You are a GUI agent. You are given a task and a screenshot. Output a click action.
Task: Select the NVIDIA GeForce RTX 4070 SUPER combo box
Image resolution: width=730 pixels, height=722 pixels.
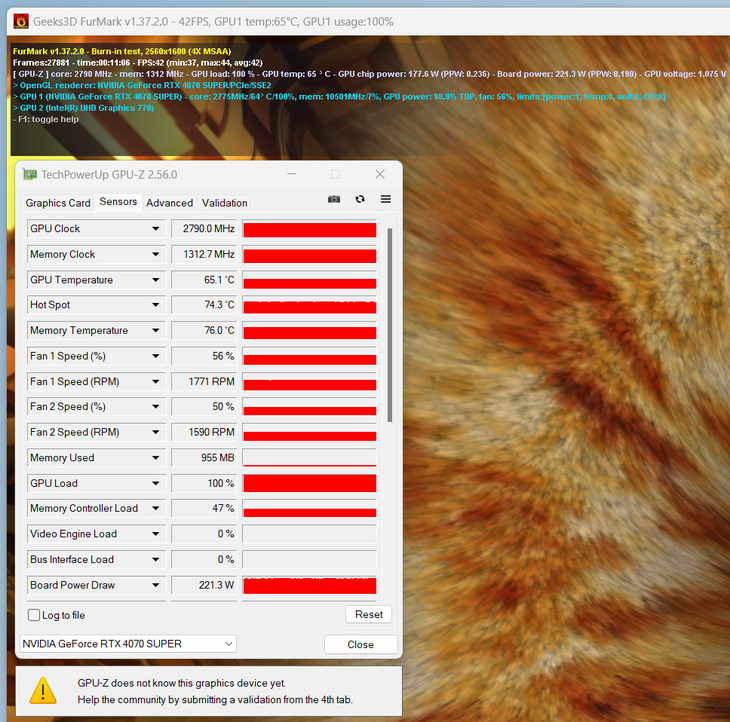[x=128, y=644]
